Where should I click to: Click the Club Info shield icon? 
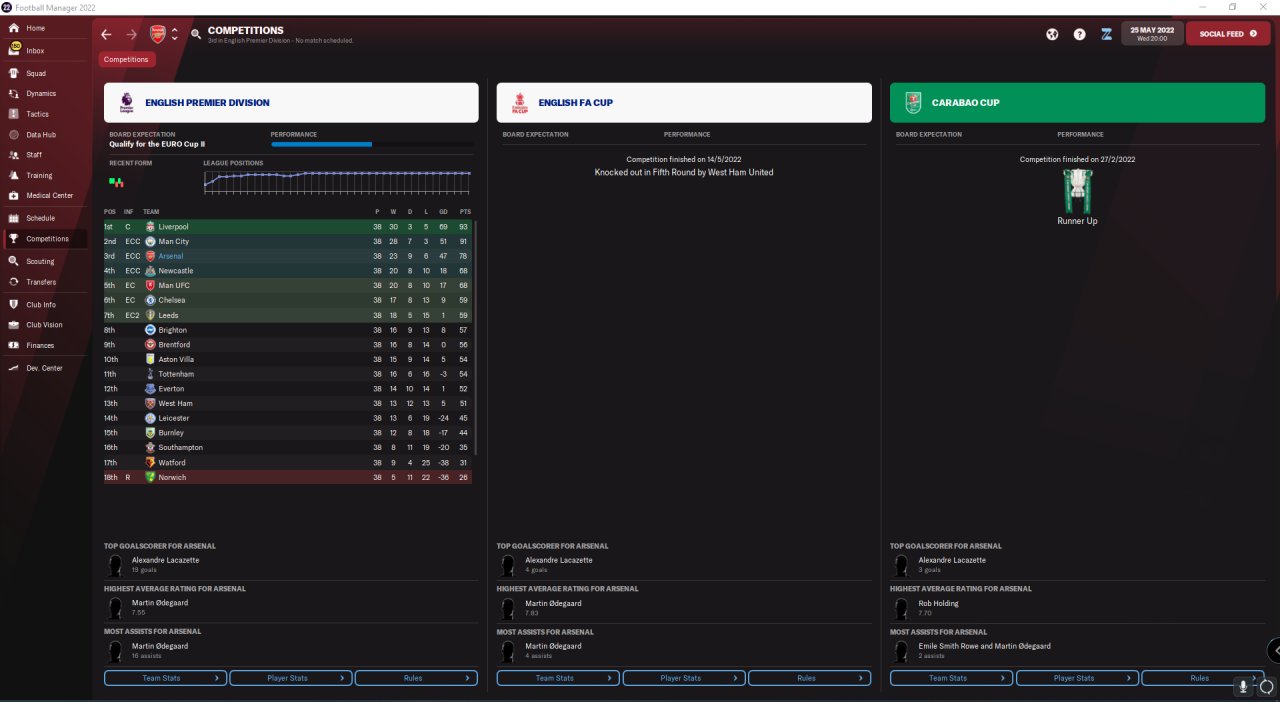(14, 304)
